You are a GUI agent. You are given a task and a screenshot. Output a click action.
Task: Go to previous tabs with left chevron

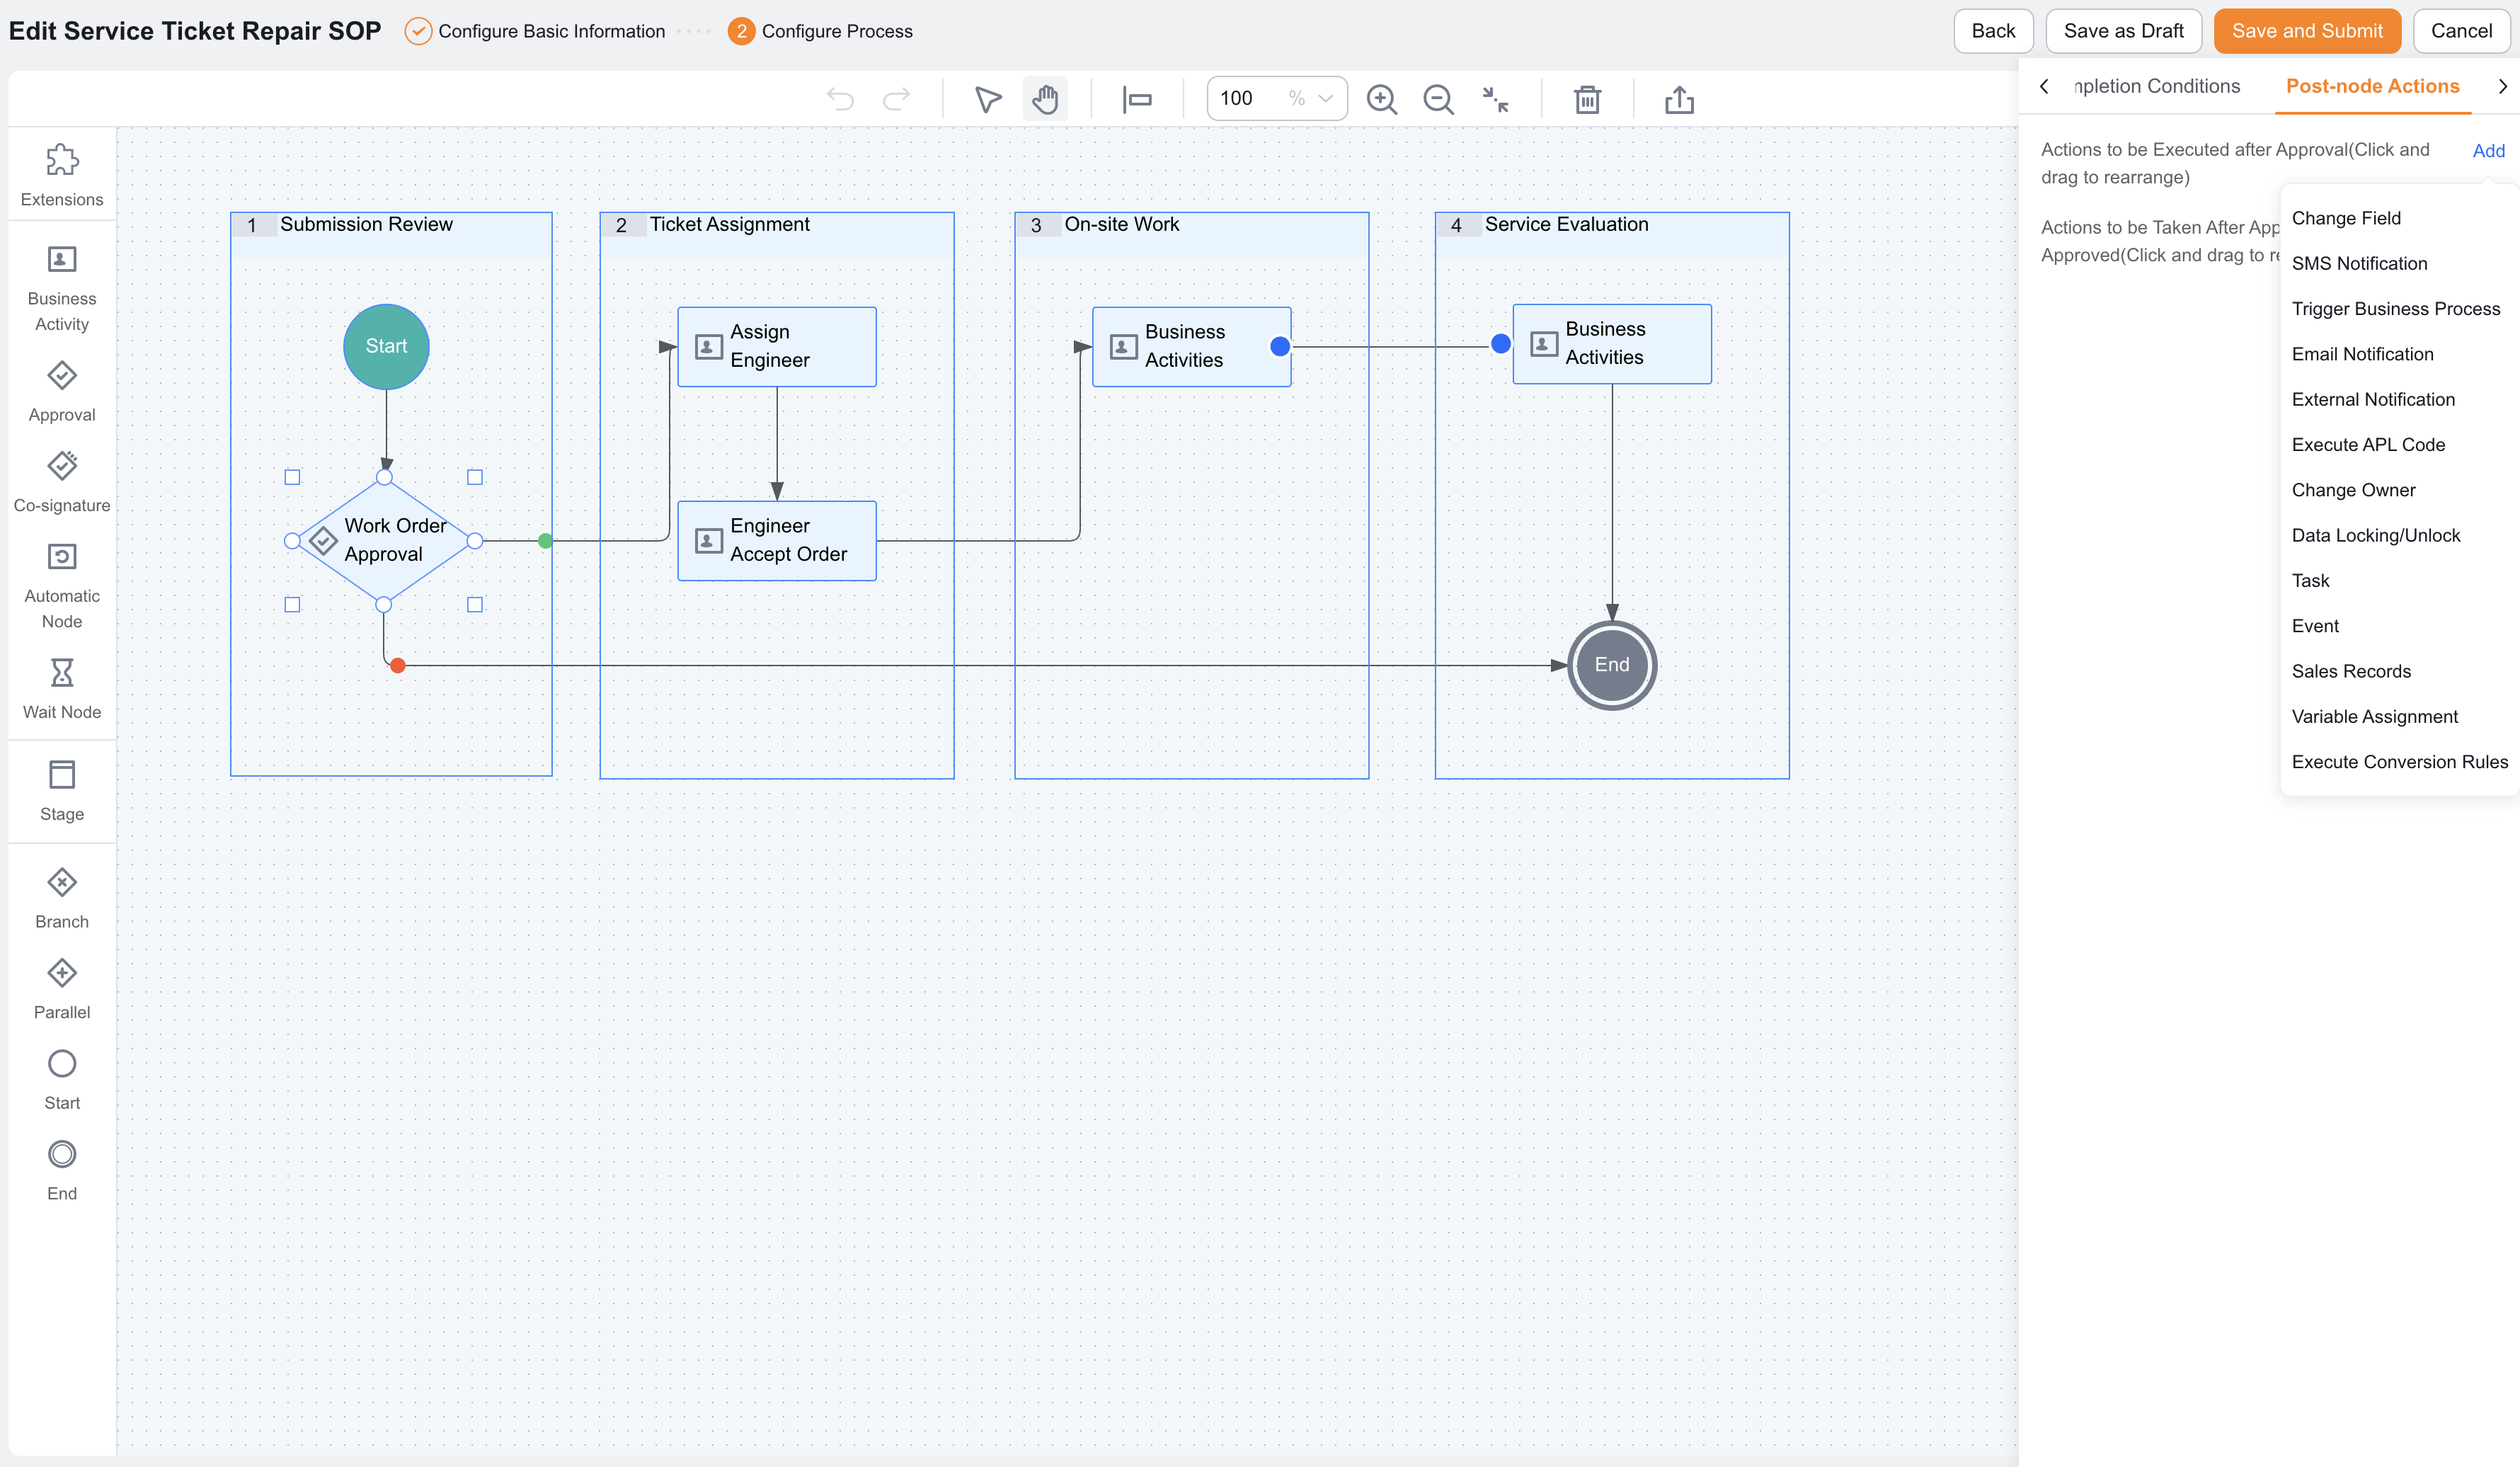click(2045, 86)
